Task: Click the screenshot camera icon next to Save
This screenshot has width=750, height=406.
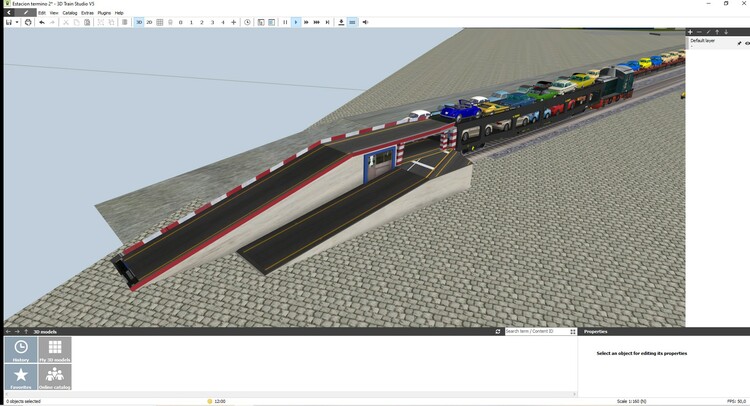Action: click(28, 22)
